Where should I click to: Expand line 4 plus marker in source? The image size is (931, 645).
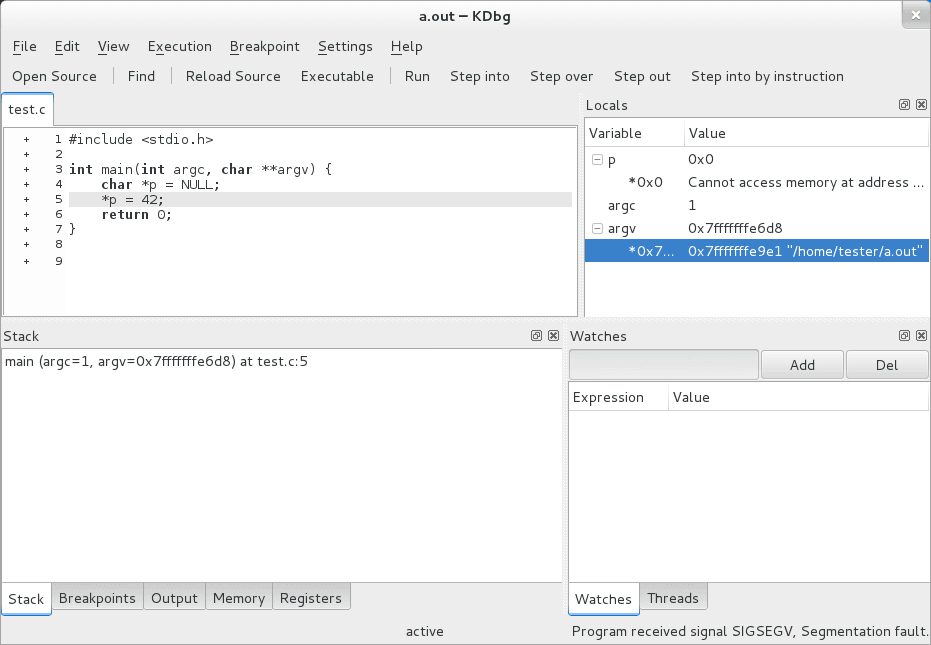pyautogui.click(x=26, y=184)
